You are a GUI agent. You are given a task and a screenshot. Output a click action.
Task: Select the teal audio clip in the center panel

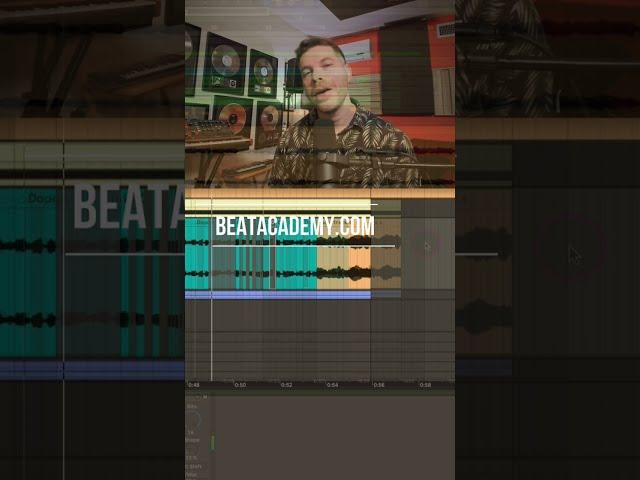250,265
